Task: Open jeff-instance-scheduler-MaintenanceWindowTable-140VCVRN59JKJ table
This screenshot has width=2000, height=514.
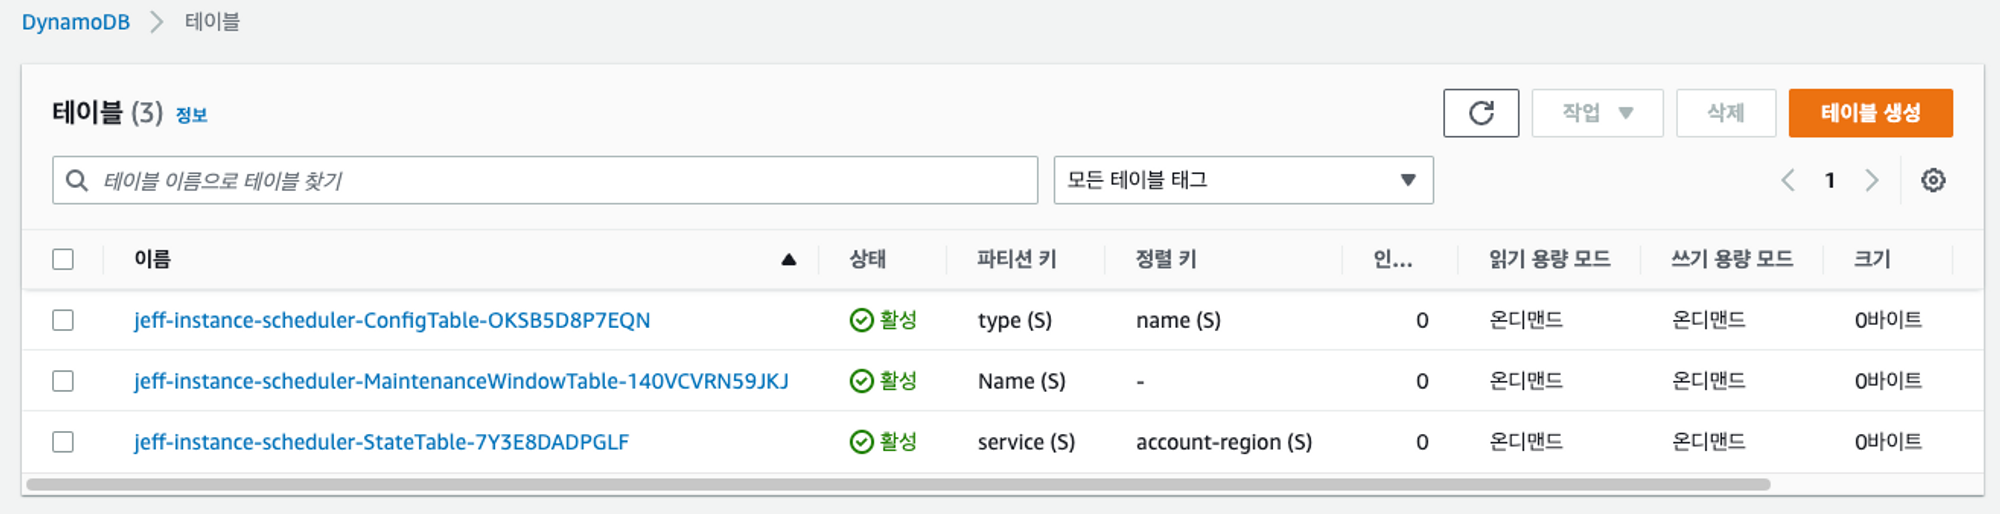Action: (x=461, y=381)
